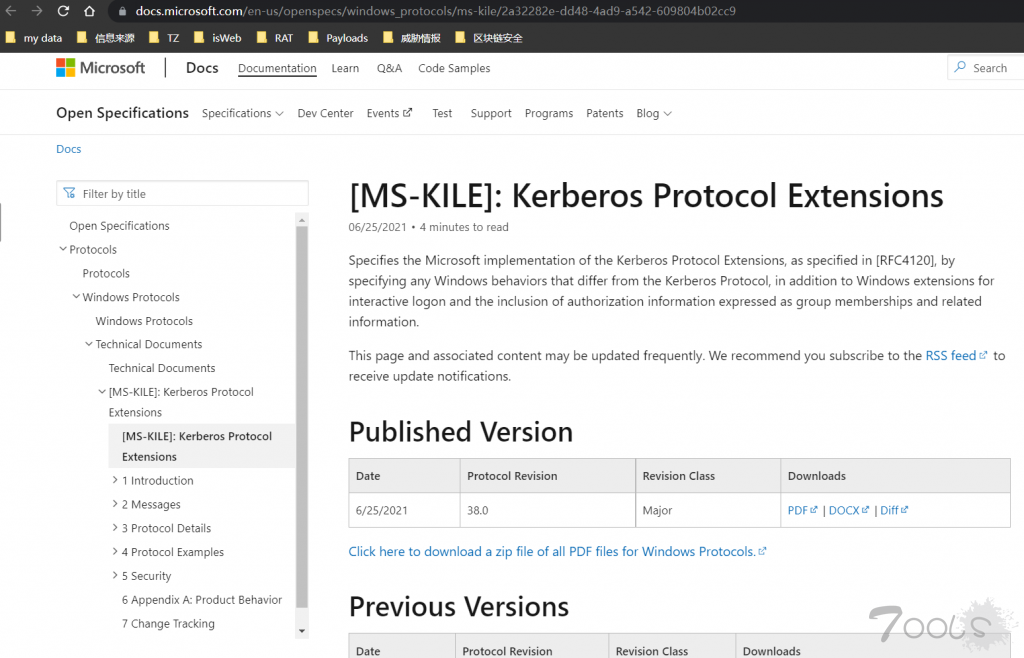Open Code Samples tab
Image resolution: width=1024 pixels, height=658 pixels.
pos(454,68)
